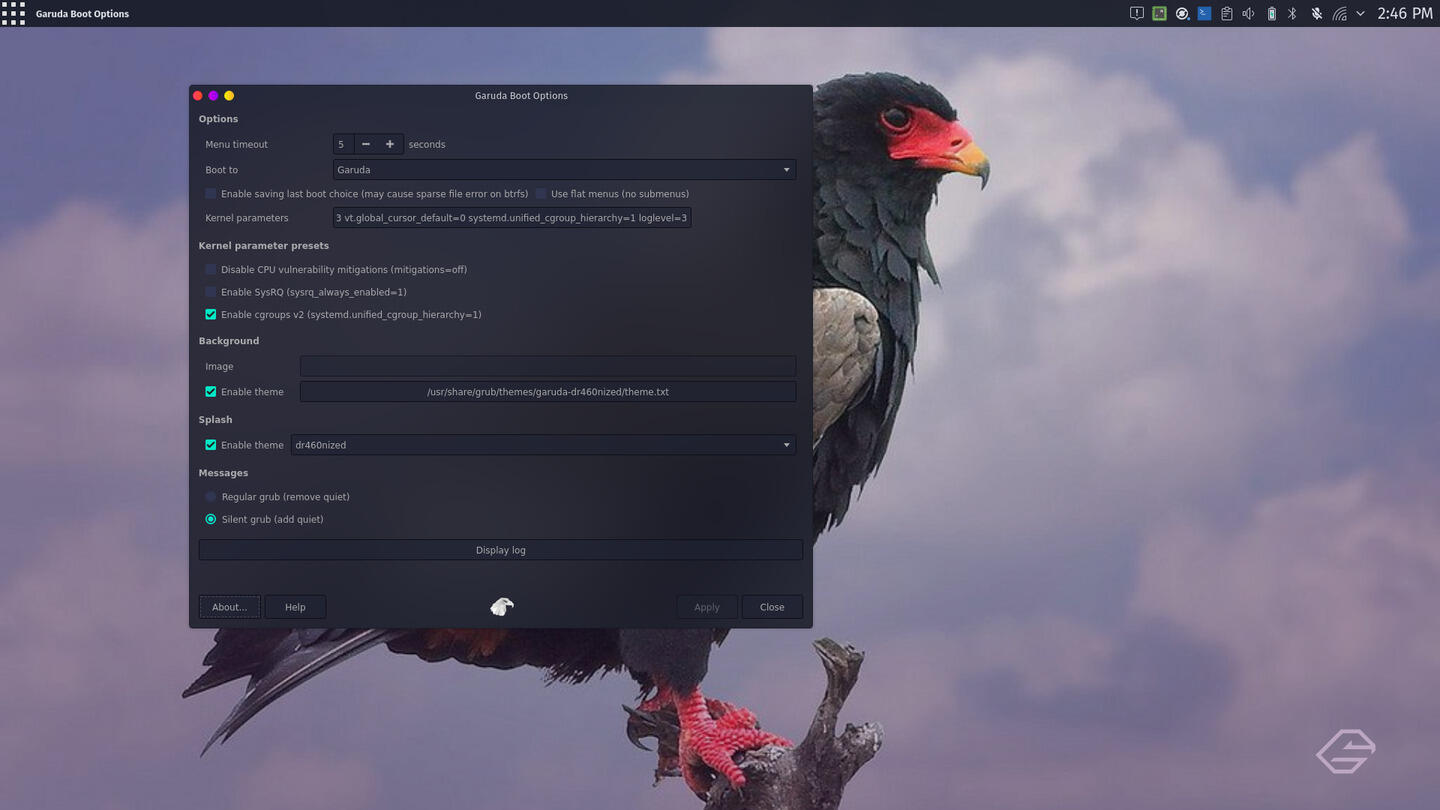
Task: Uncheck Enable cgroups v2 checkbox
Action: pos(210,315)
